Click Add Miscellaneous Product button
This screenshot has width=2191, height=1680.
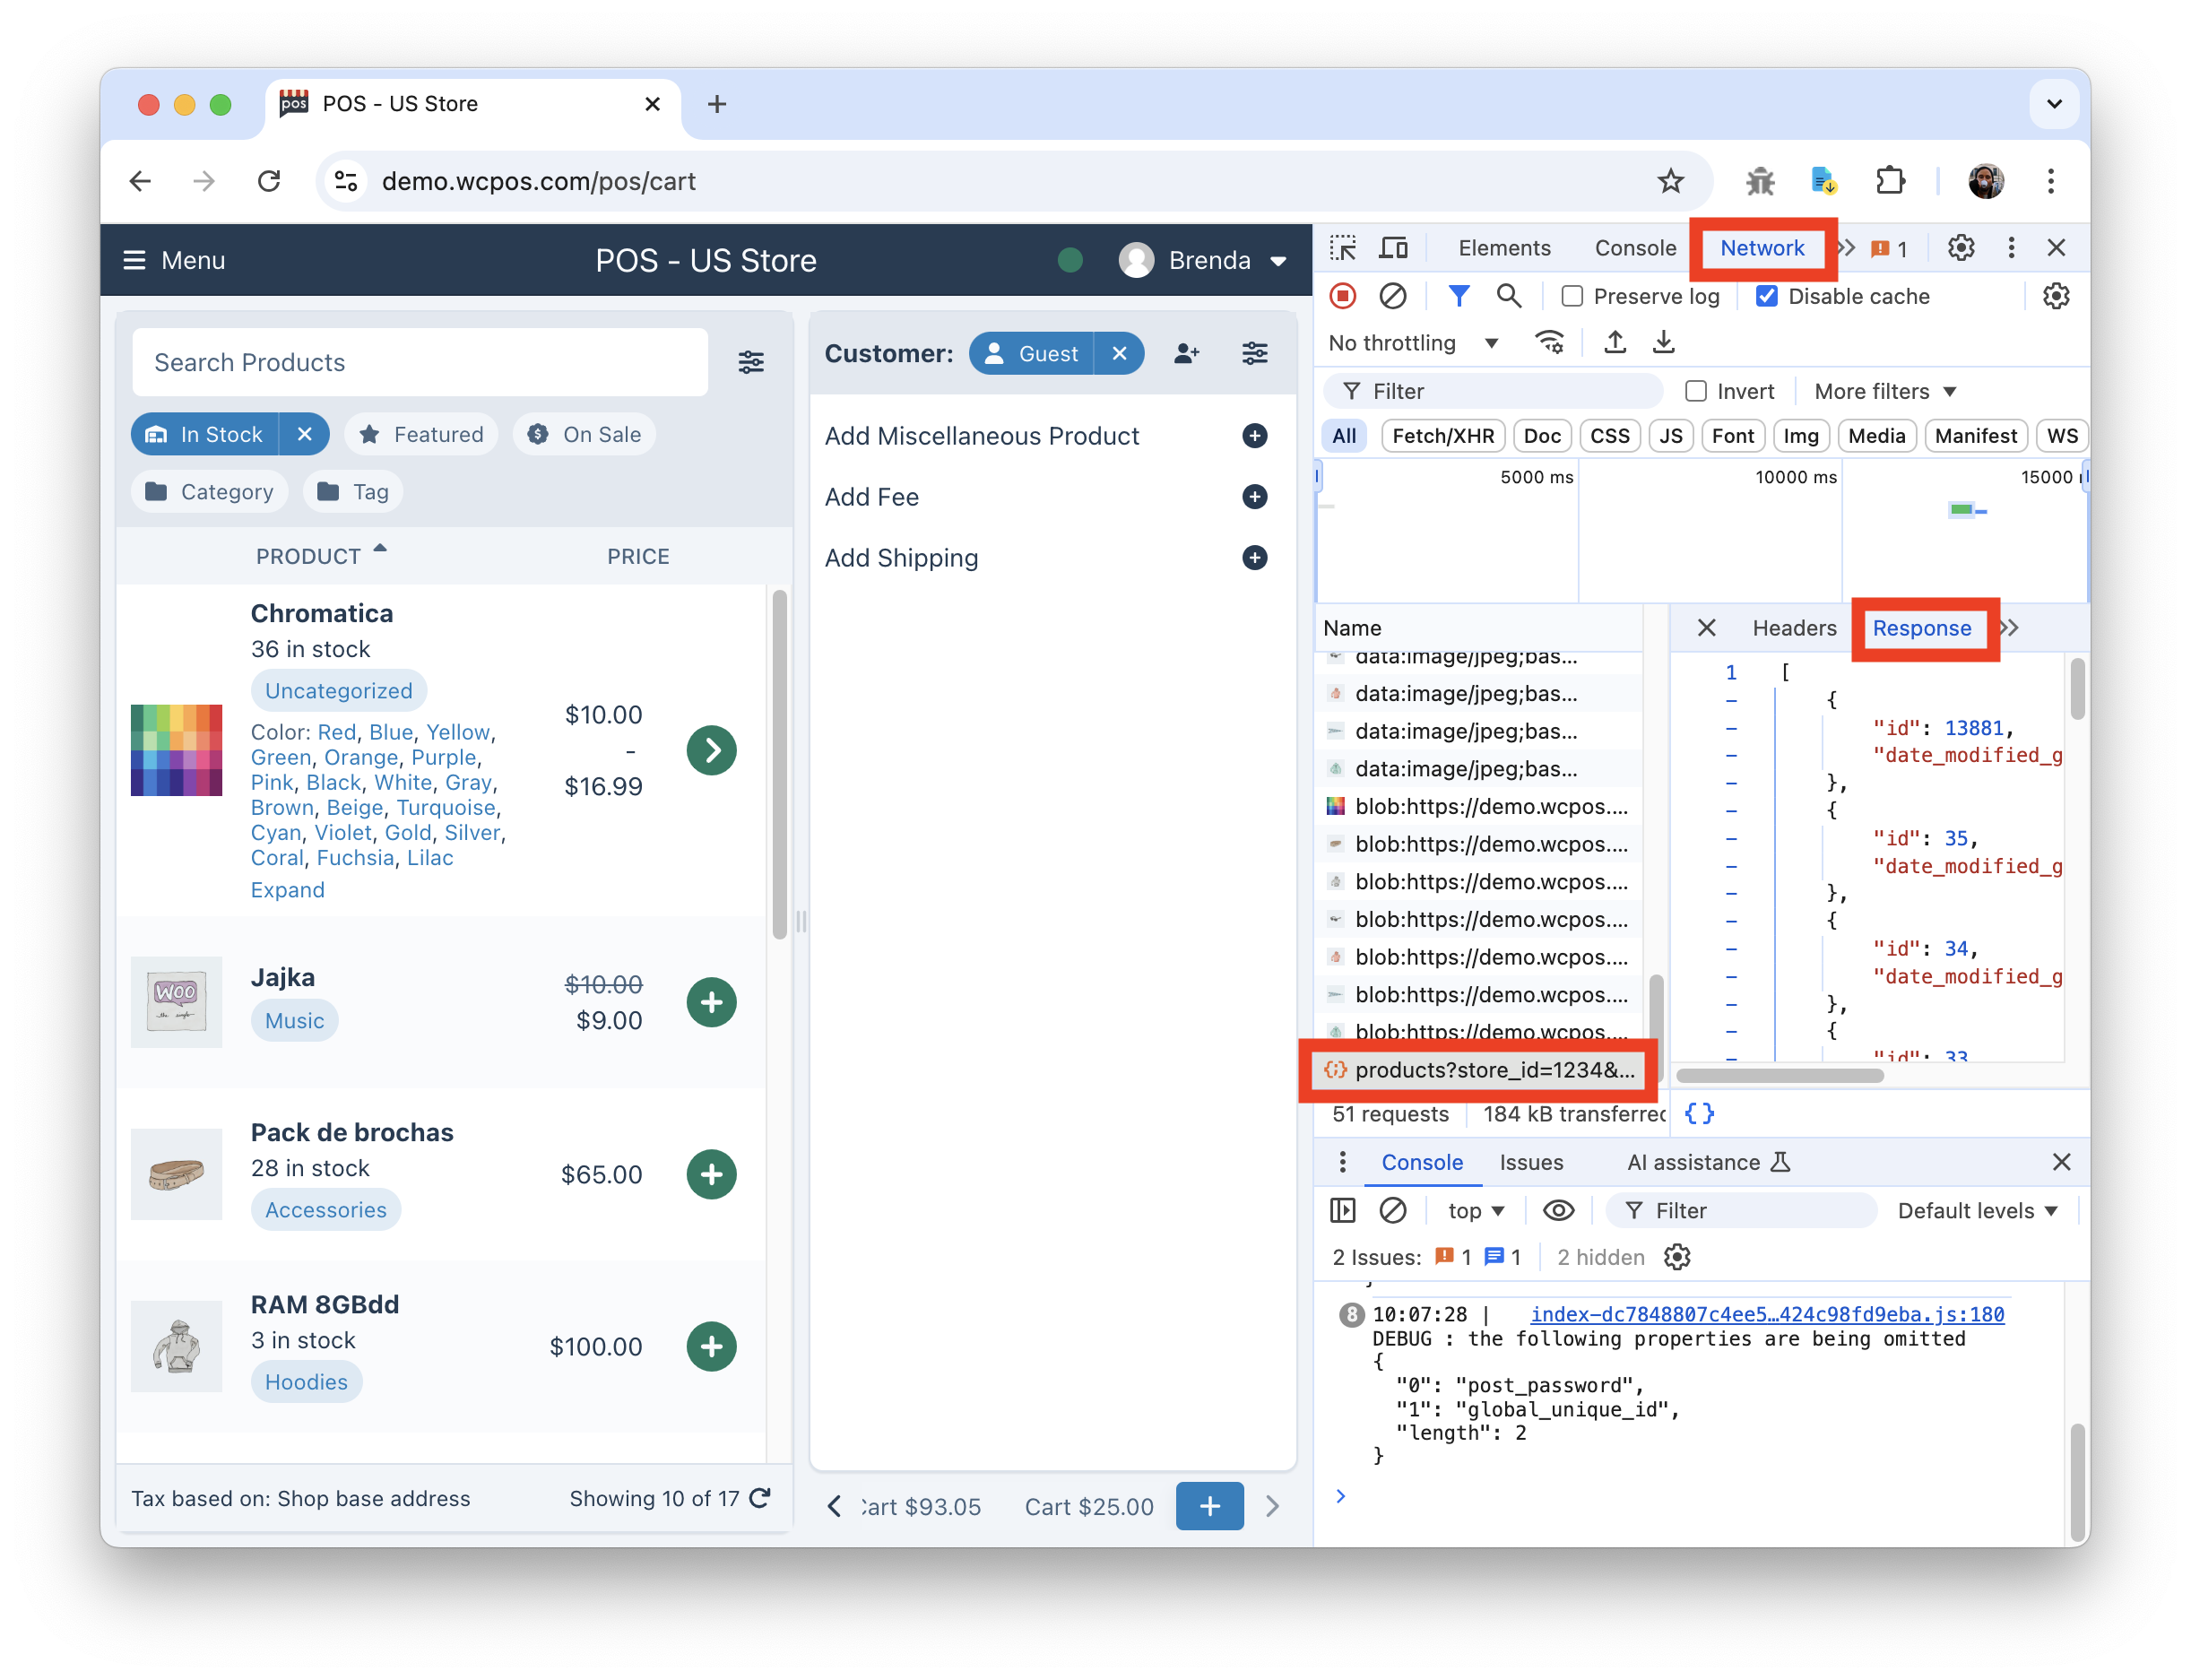click(1256, 437)
